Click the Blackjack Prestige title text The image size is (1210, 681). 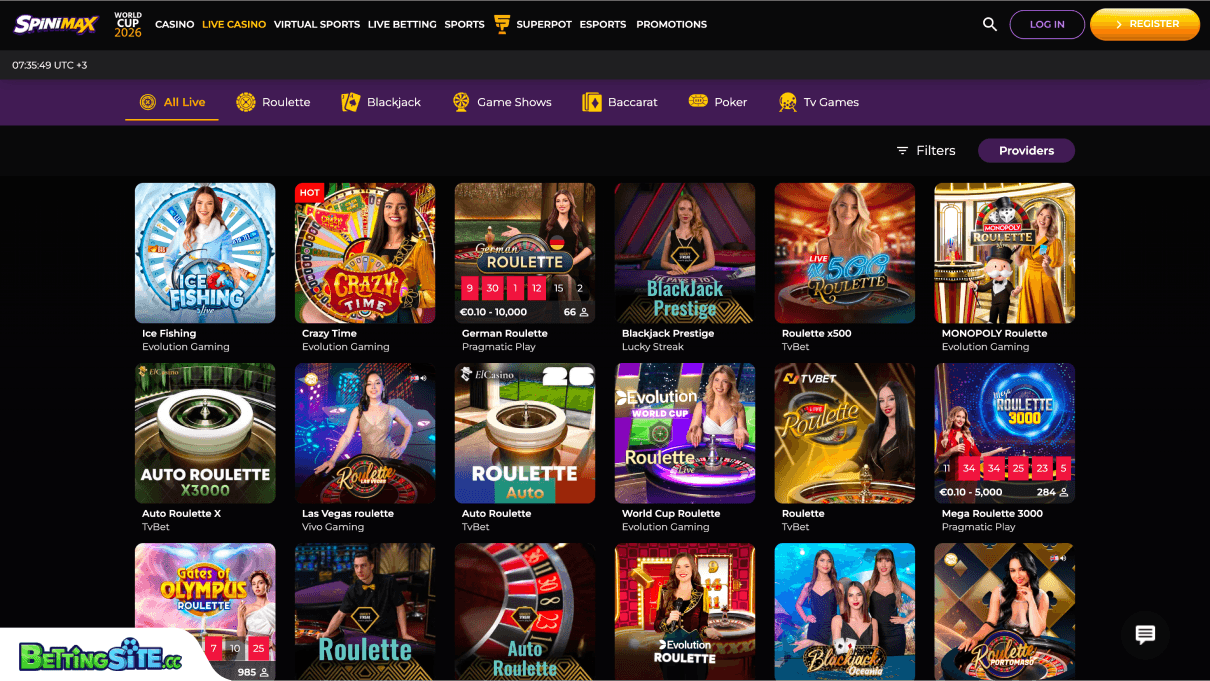click(x=668, y=333)
